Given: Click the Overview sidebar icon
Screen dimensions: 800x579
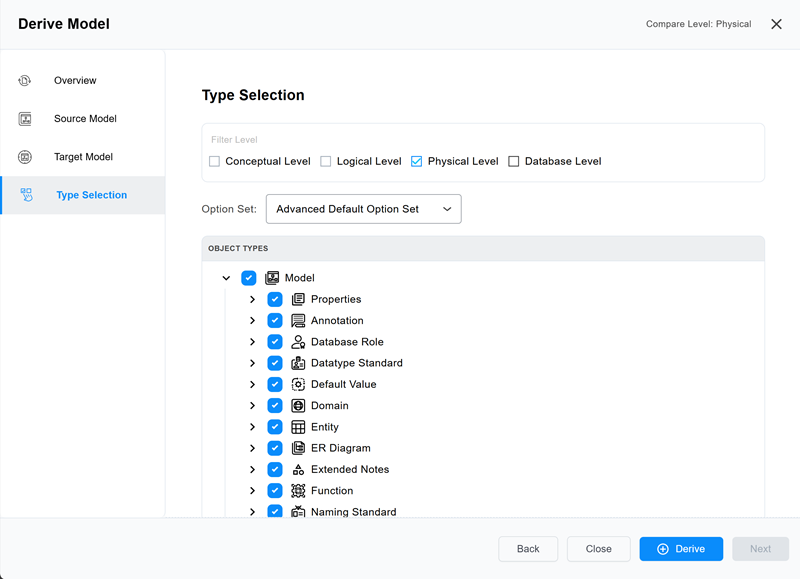Looking at the screenshot, I should pyautogui.click(x=24, y=81).
